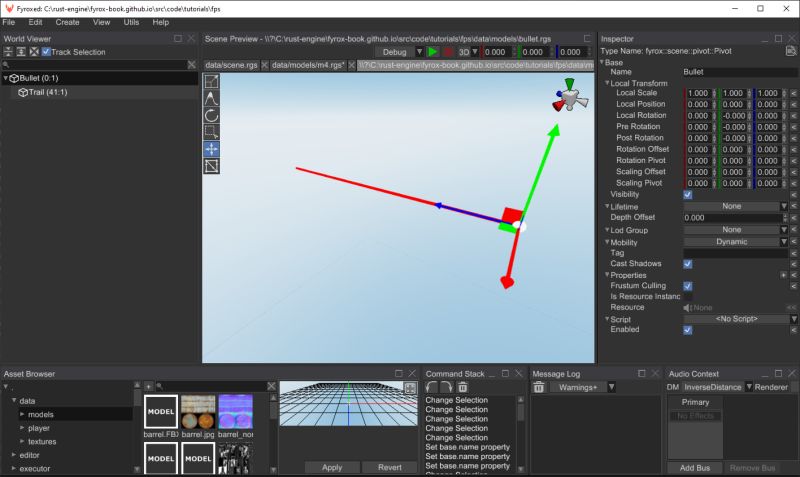The width and height of the screenshot is (800, 477).
Task: Click the Renderer button in Audio Context
Action: pos(771,387)
